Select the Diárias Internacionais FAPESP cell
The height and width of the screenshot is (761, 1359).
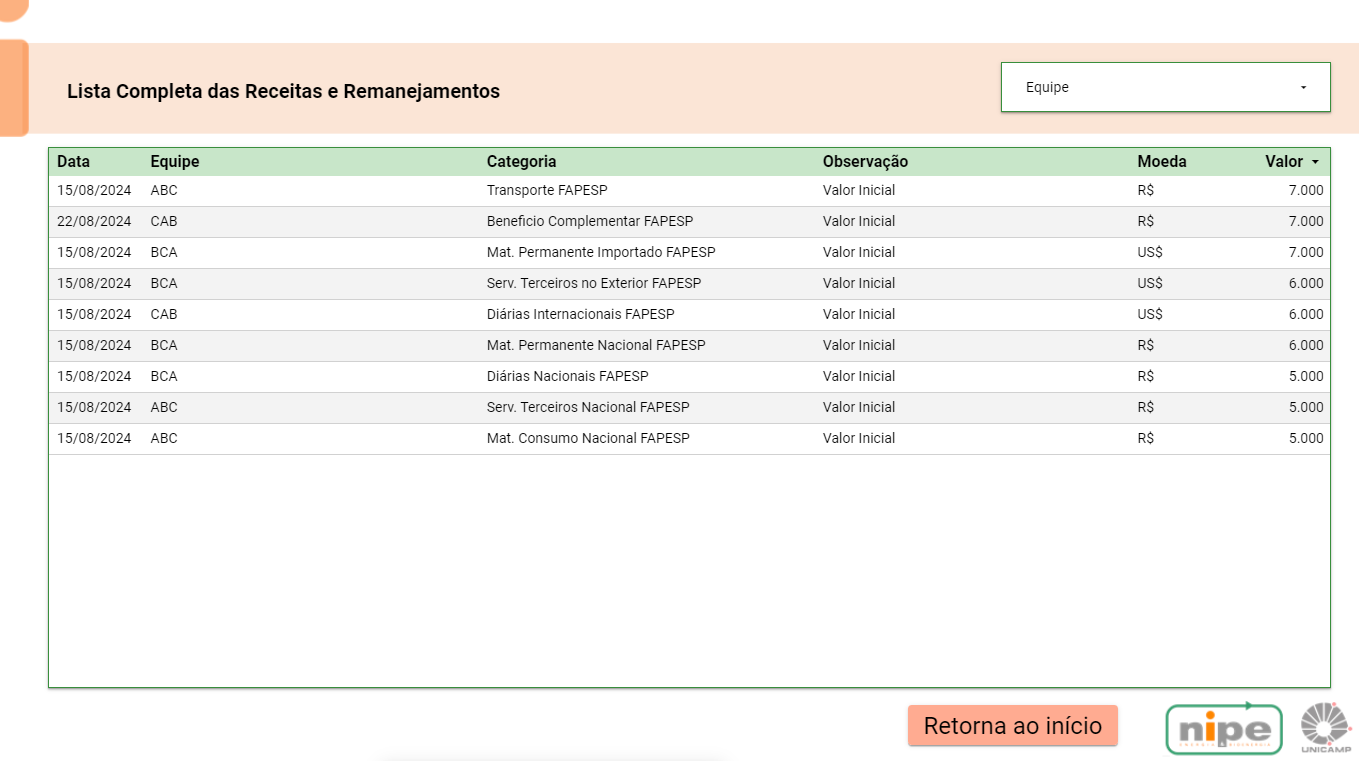580,314
